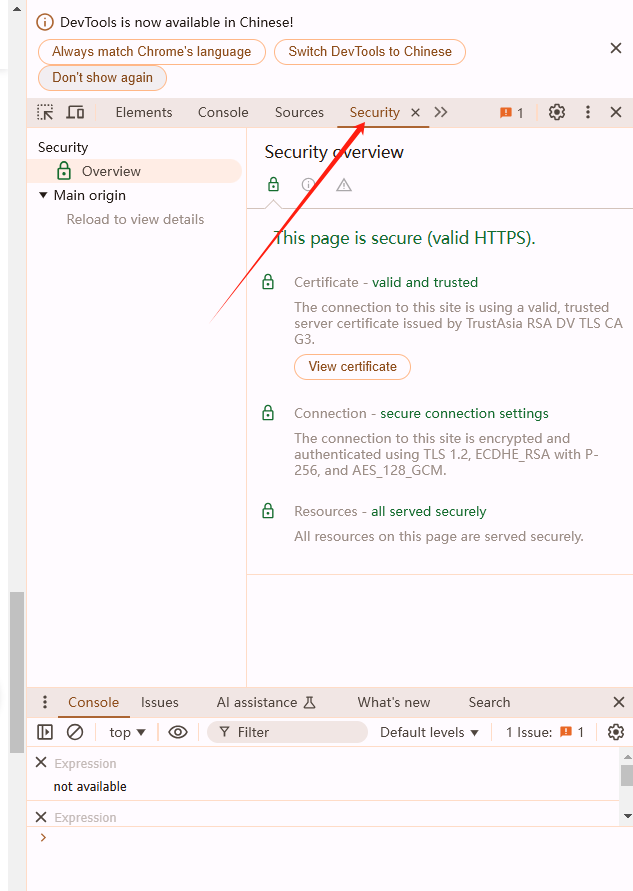Image resolution: width=633 pixels, height=891 pixels.
Task: Select the green lock secure summary icon
Action: (x=273, y=185)
